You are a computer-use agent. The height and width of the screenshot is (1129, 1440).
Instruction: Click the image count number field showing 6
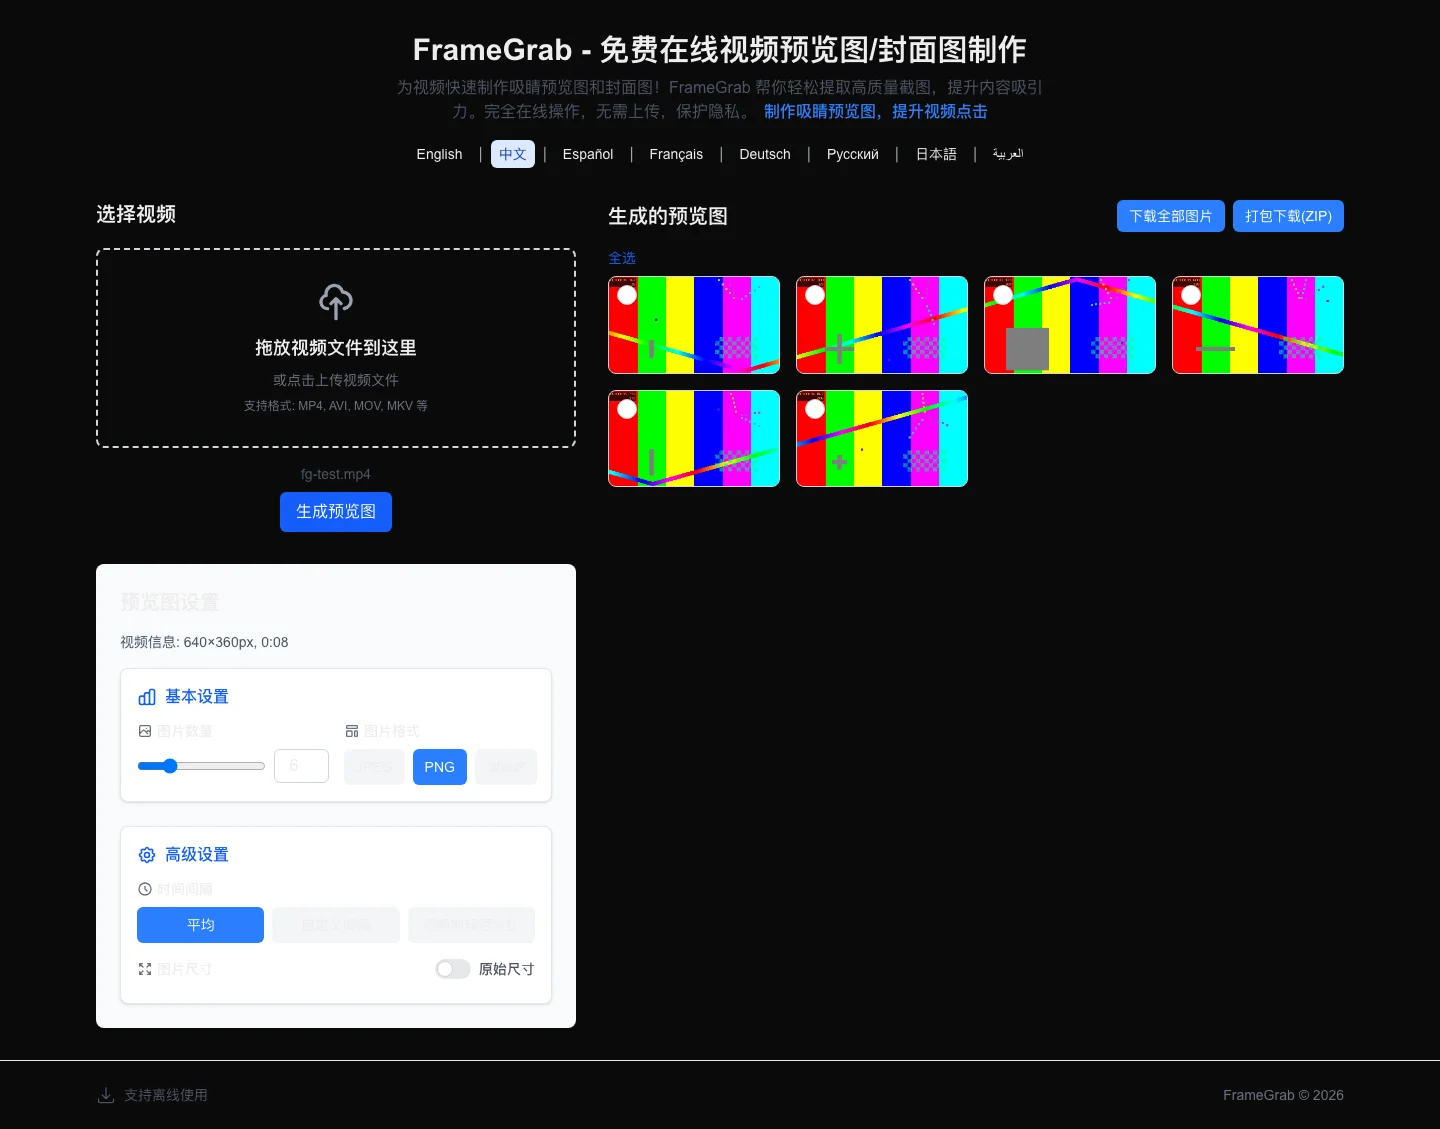301,766
